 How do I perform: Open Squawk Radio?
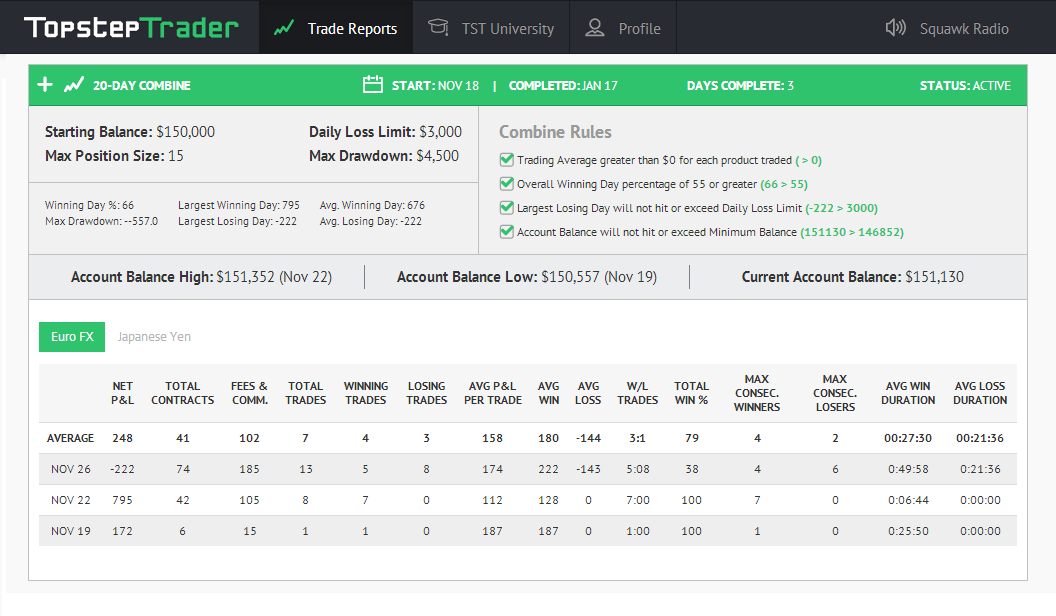[947, 28]
